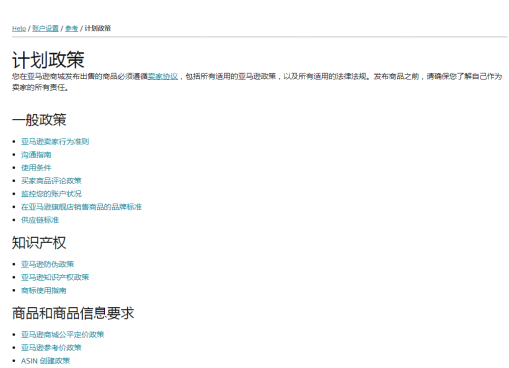Open the ASIN 创建政策 link

pos(45,361)
